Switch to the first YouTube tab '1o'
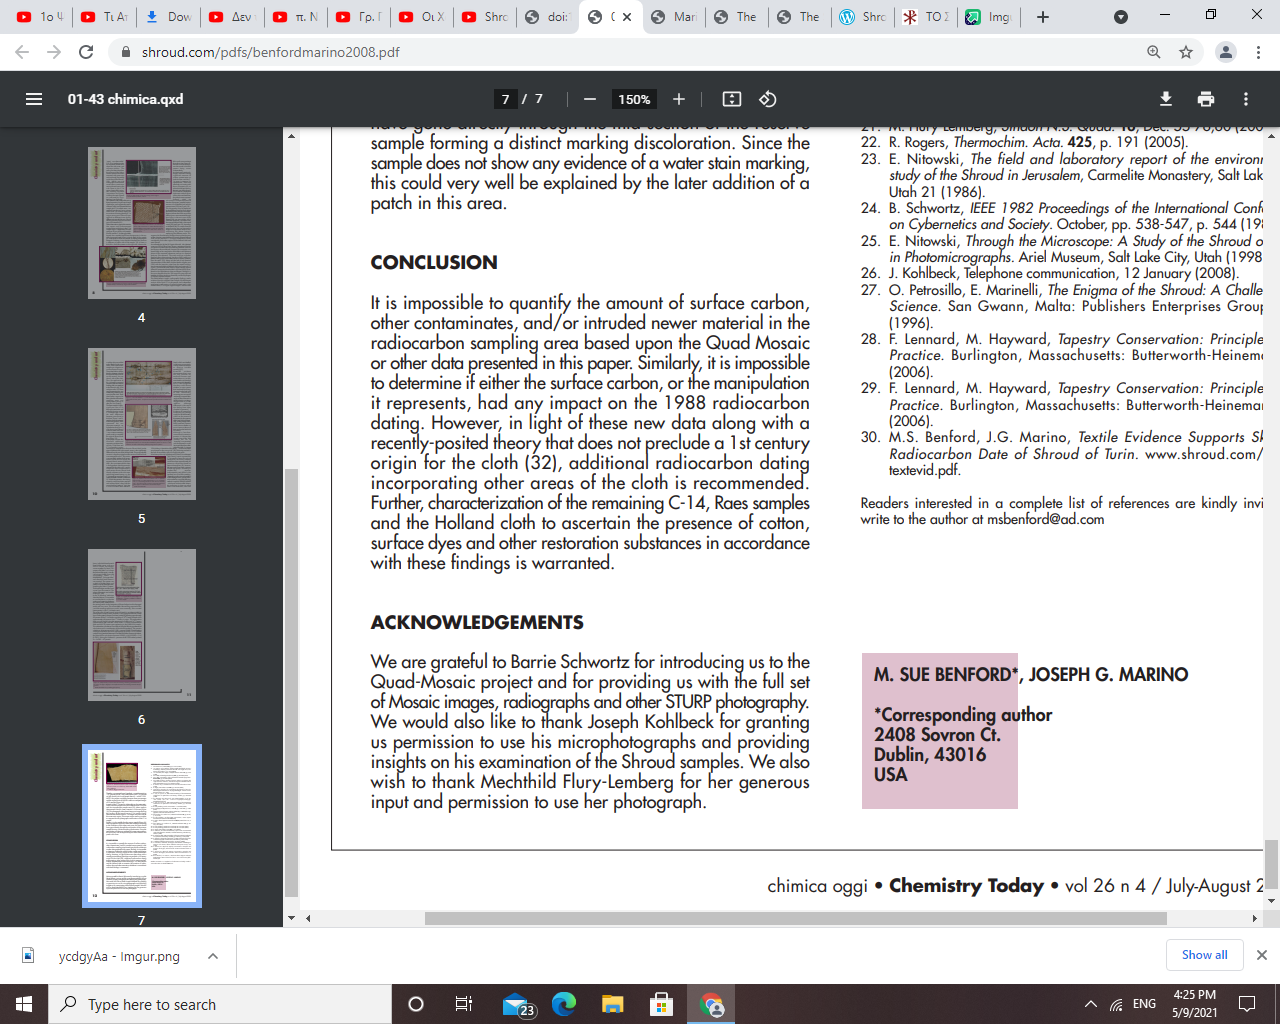The width and height of the screenshot is (1280, 1024). tap(40, 17)
